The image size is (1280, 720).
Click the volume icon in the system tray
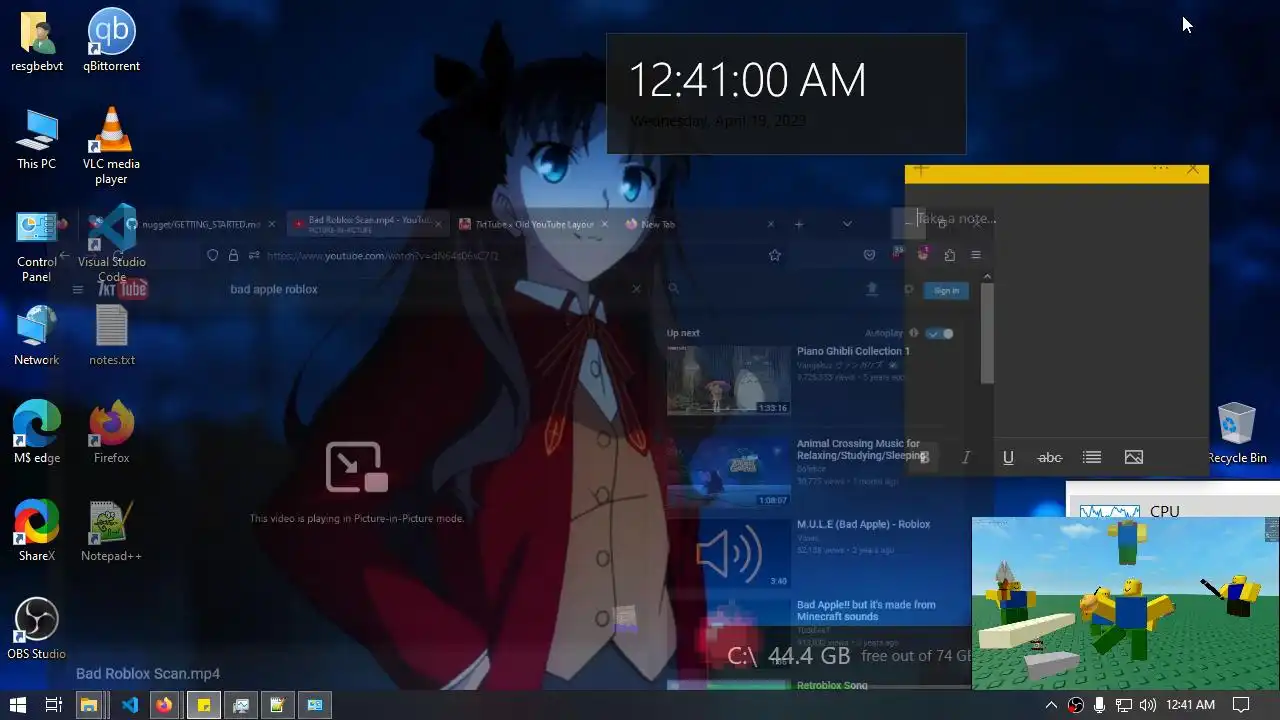[1147, 705]
